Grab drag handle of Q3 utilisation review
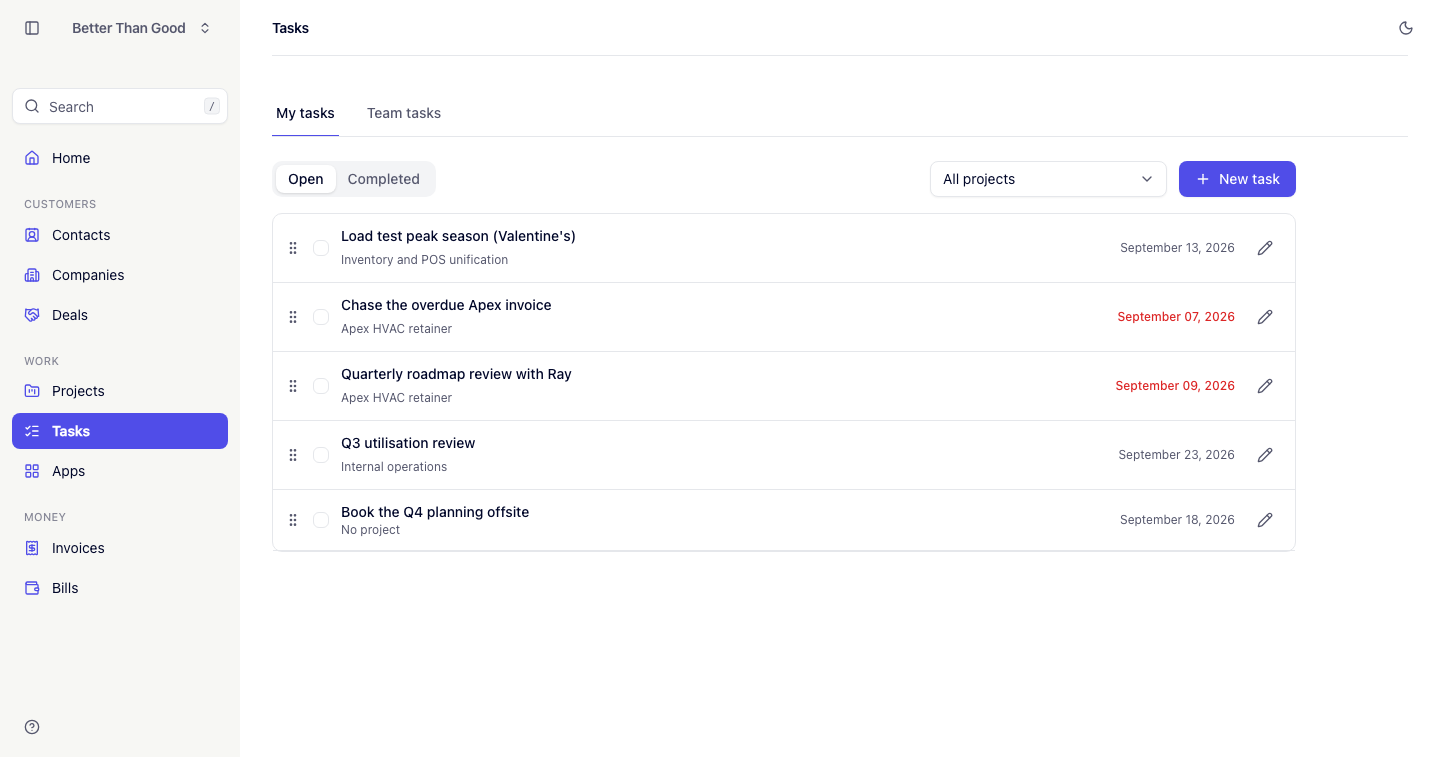 click(293, 455)
